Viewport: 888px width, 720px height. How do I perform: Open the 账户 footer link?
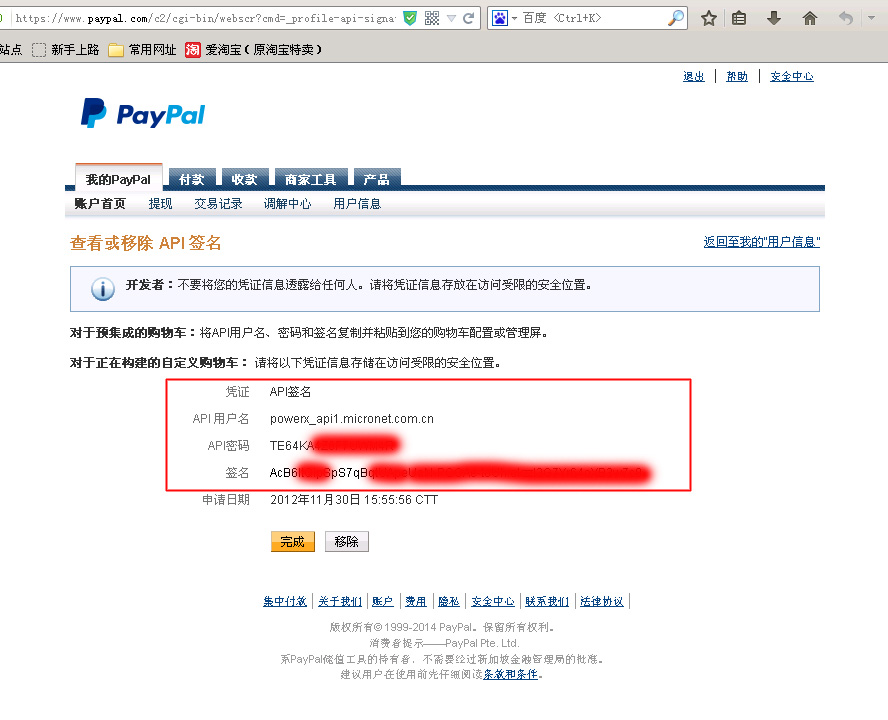383,601
